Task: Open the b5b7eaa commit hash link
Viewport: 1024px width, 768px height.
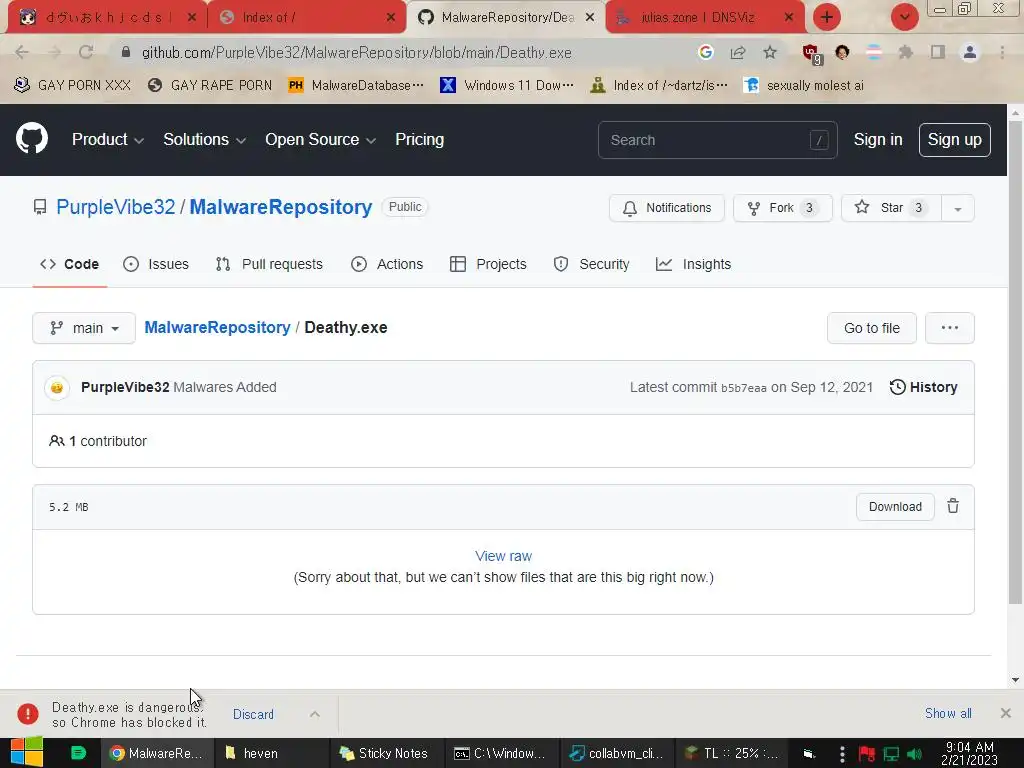Action: pyautogui.click(x=744, y=388)
